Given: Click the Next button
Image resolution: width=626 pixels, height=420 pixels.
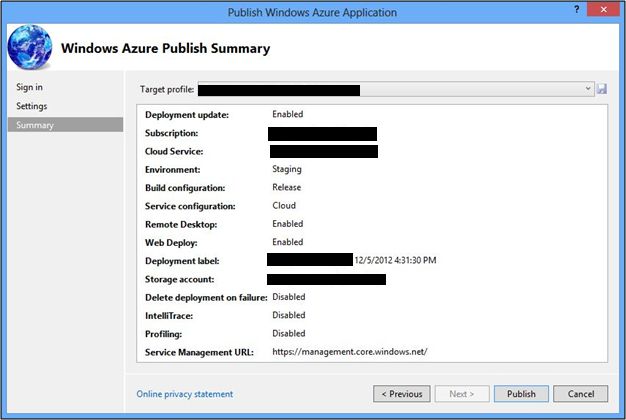Looking at the screenshot, I should point(460,394).
